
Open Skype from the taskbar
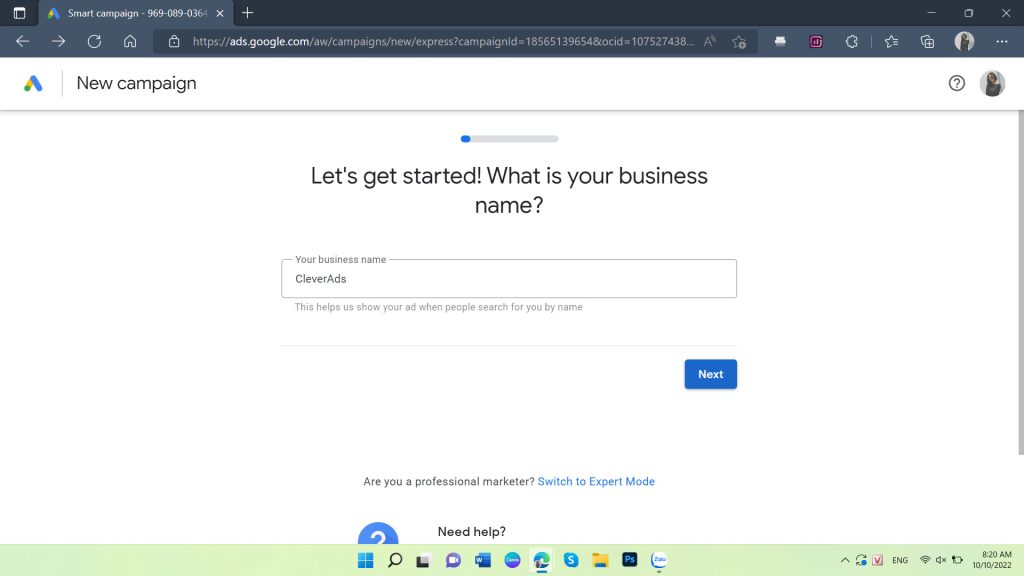click(x=571, y=560)
